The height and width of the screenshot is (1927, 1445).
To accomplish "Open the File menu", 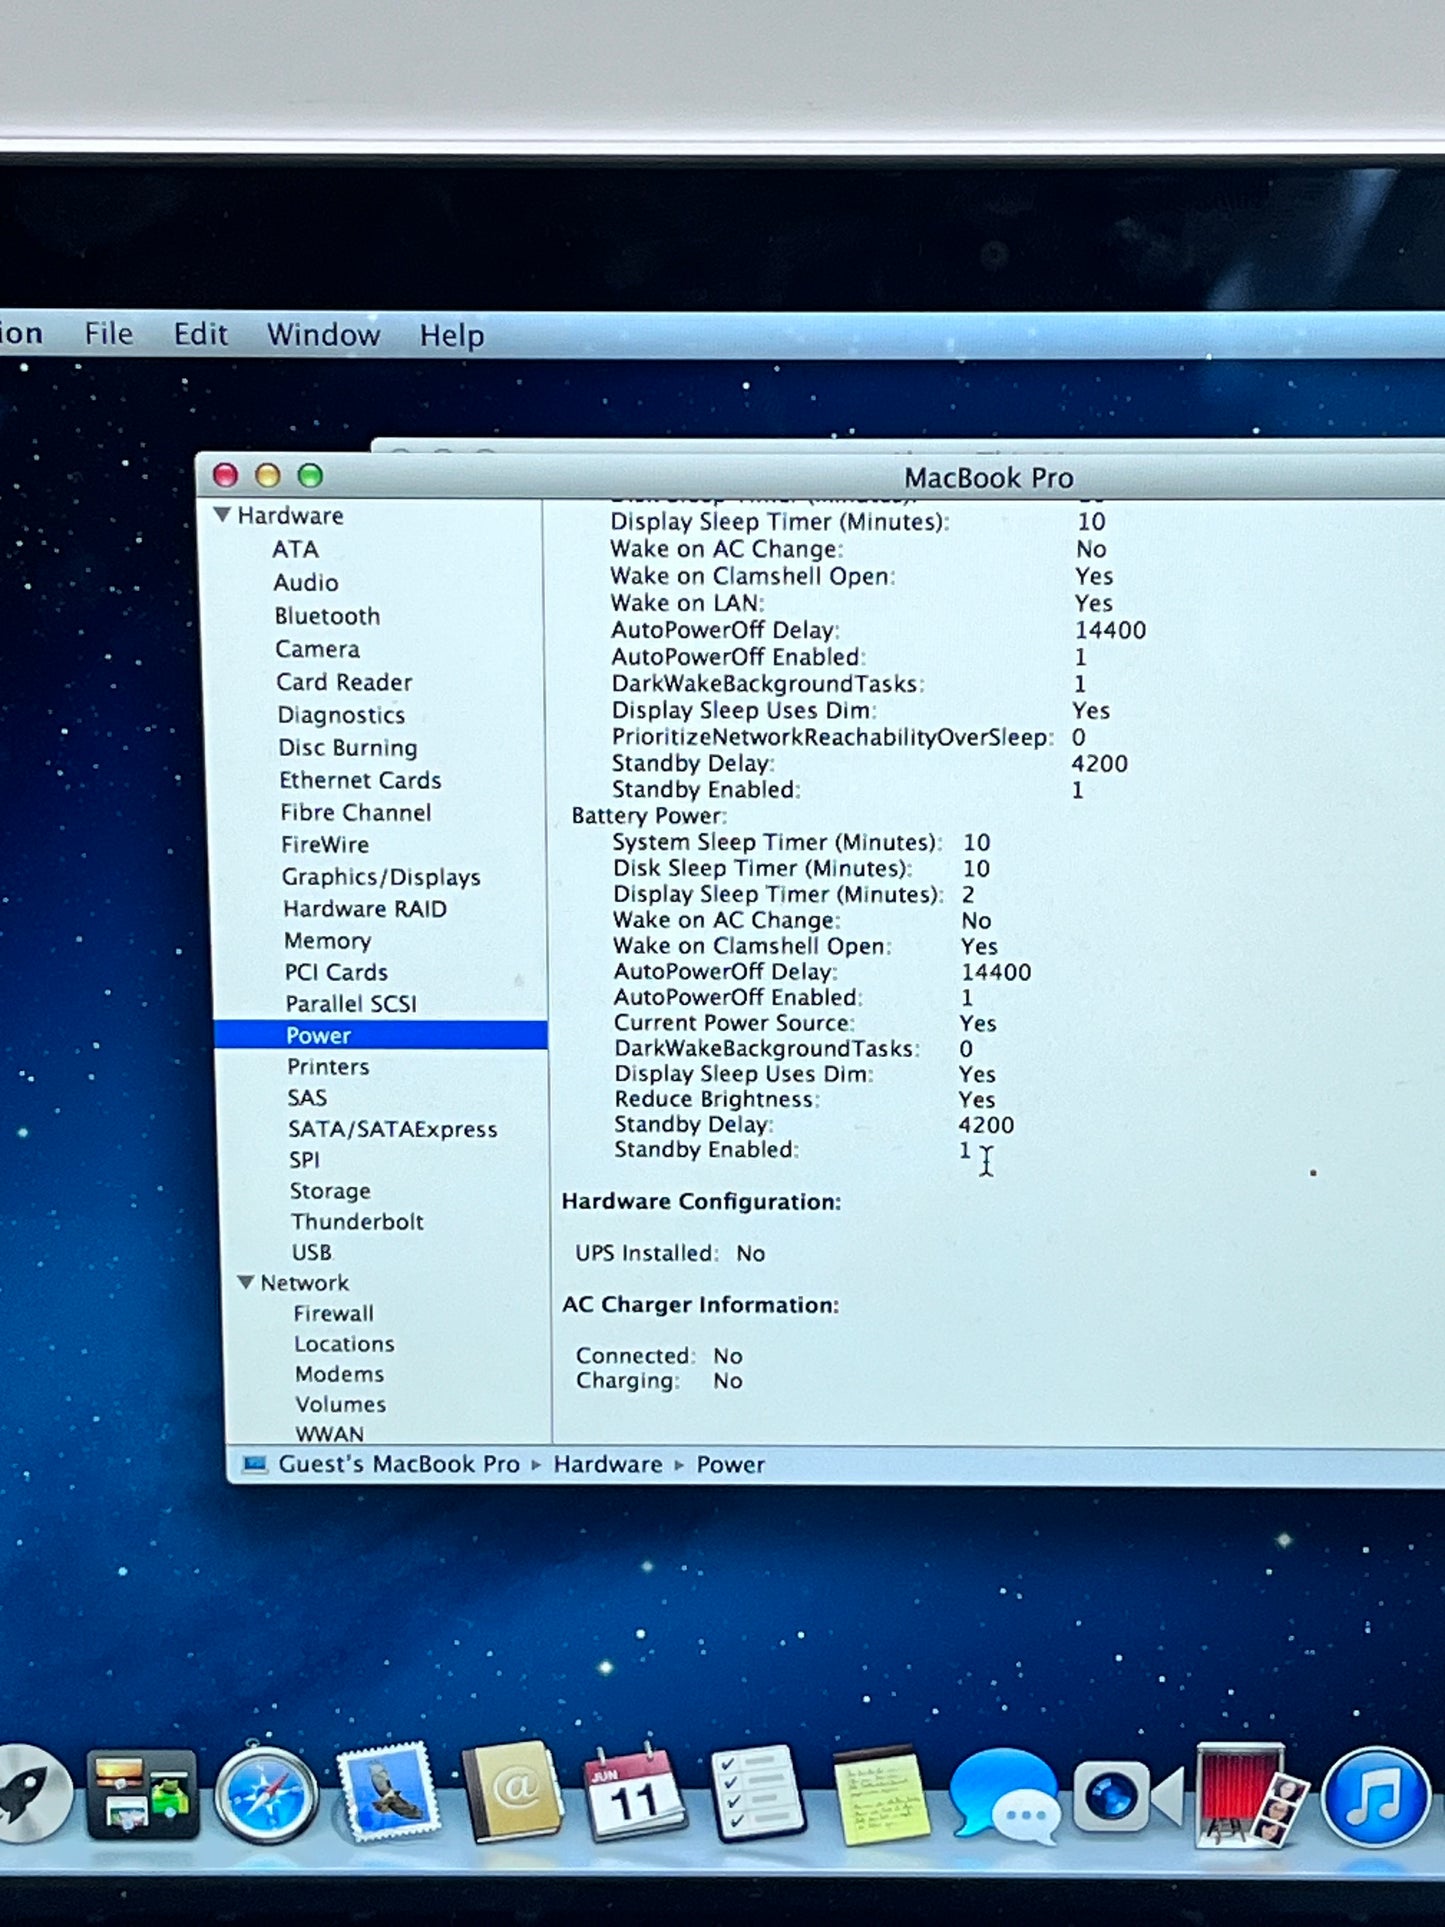I will [x=108, y=333].
